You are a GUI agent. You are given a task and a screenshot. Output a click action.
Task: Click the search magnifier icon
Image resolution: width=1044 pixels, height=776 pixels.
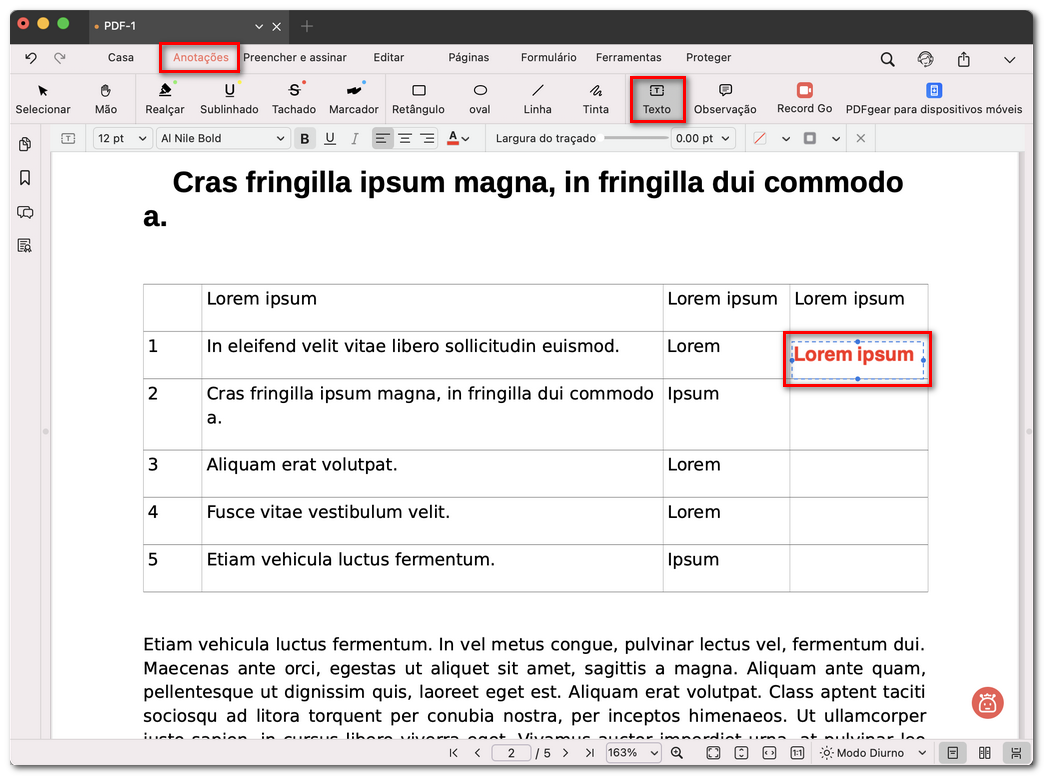tap(887, 59)
